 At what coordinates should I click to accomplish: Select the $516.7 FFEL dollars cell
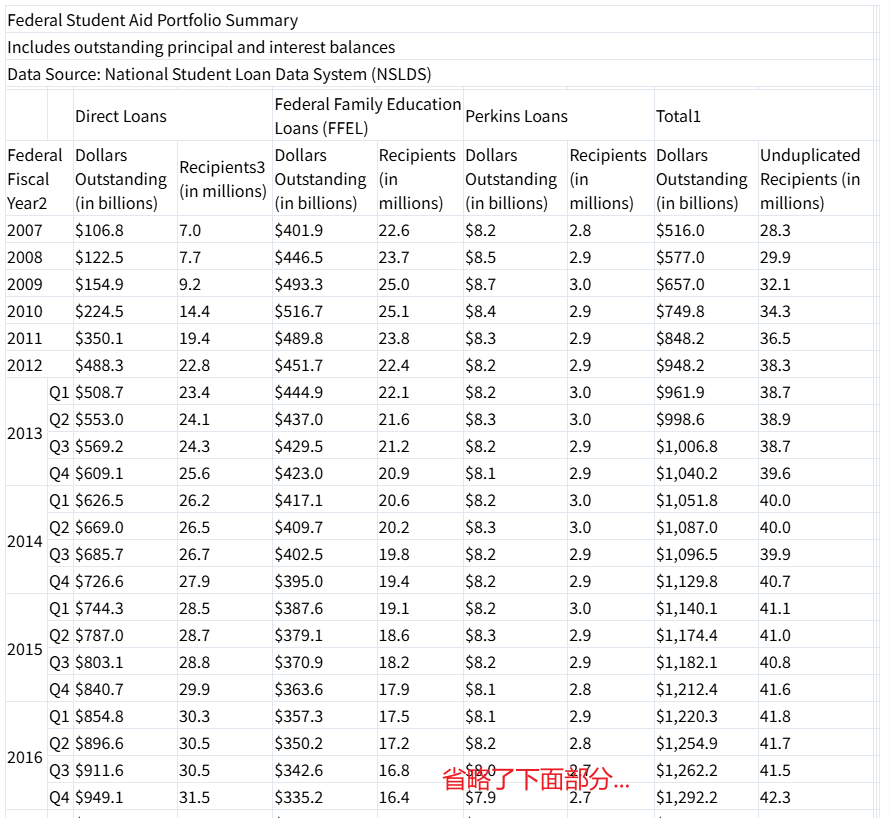coord(299,311)
